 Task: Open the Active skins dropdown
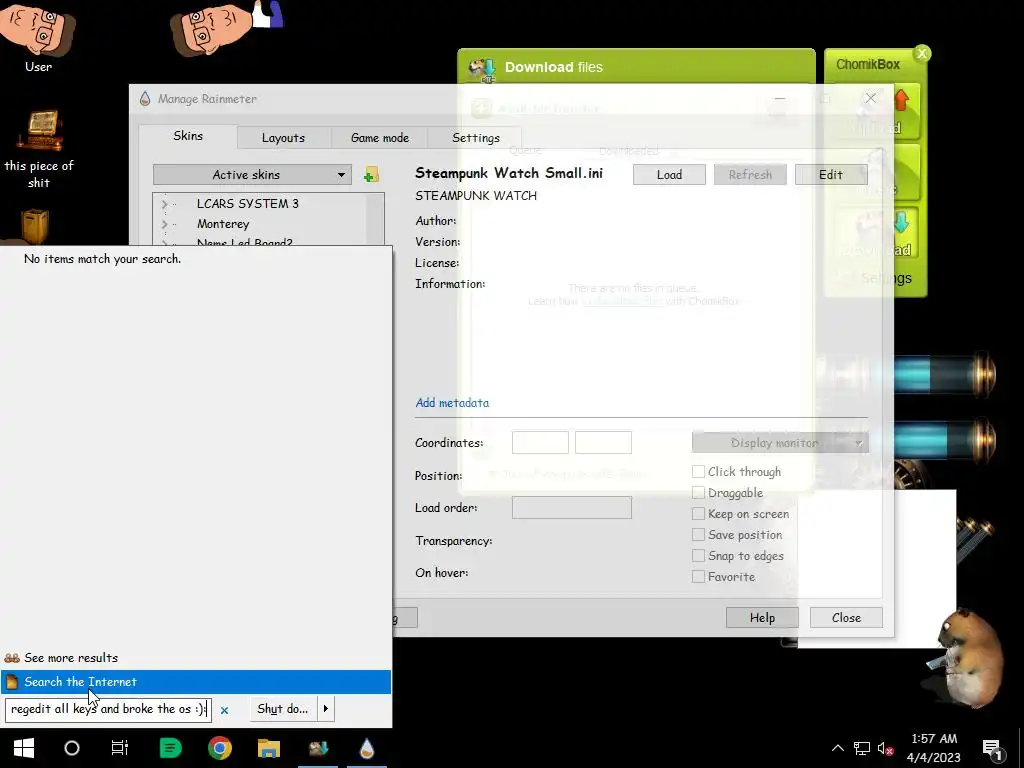(x=252, y=174)
